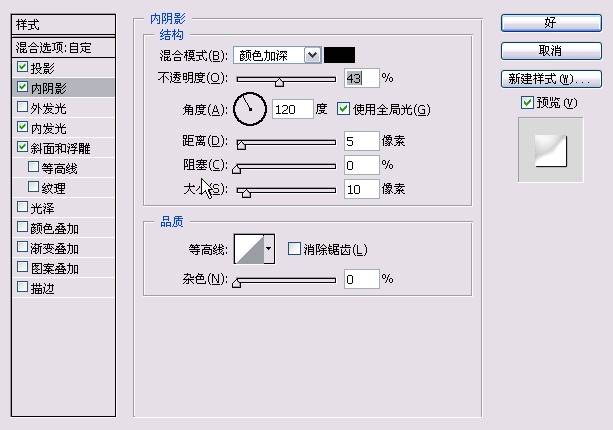The height and width of the screenshot is (430, 613).
Task: Expand the 等高线 contour picker arrow
Action: pyautogui.click(x=269, y=249)
